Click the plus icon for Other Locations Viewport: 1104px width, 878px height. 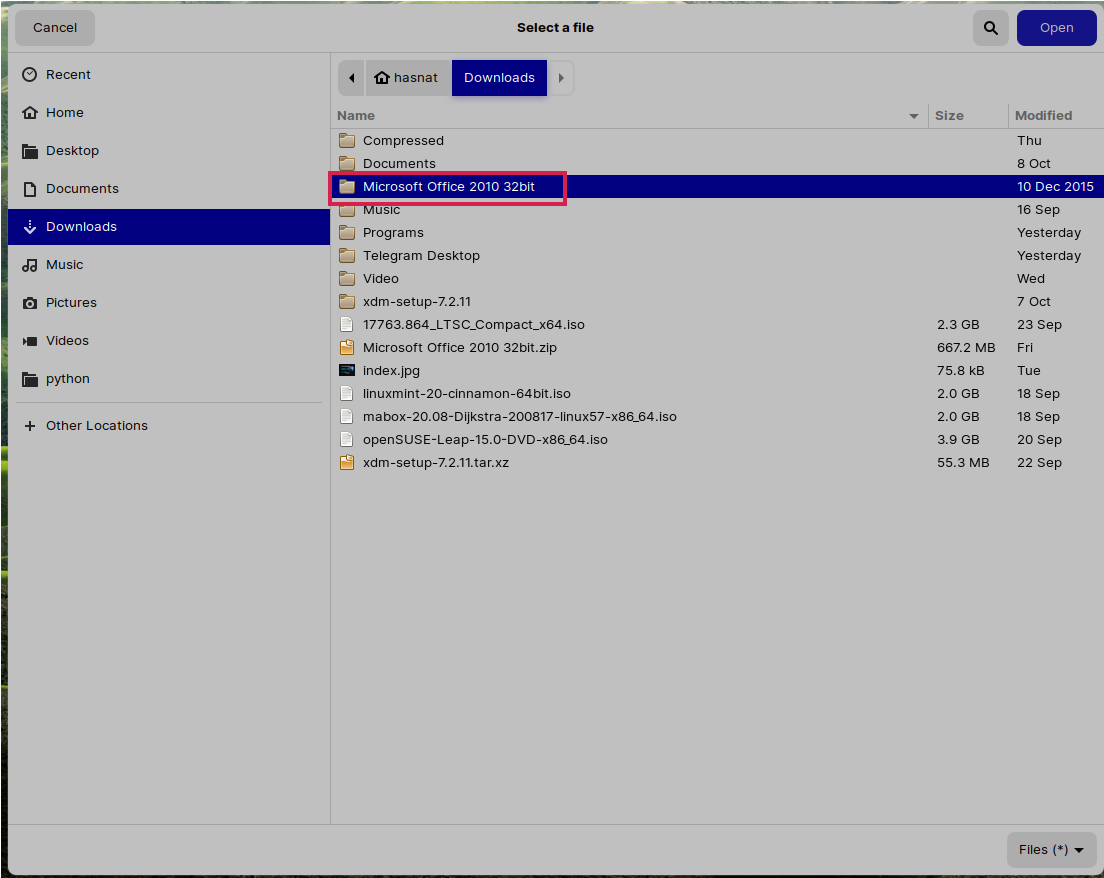pyautogui.click(x=30, y=426)
